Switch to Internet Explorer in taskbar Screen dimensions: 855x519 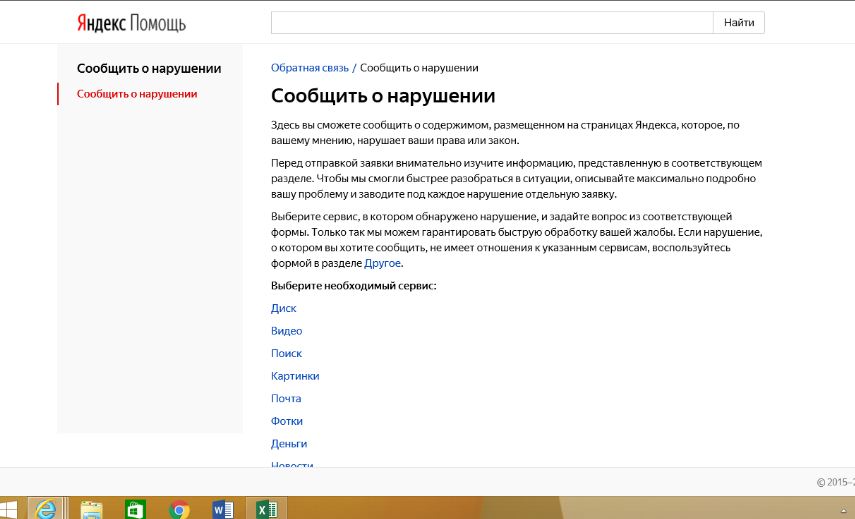pos(46,509)
